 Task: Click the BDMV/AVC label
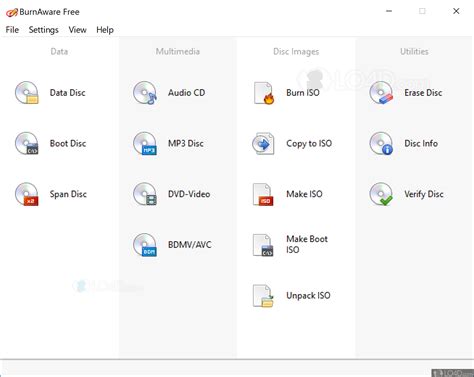coord(190,245)
